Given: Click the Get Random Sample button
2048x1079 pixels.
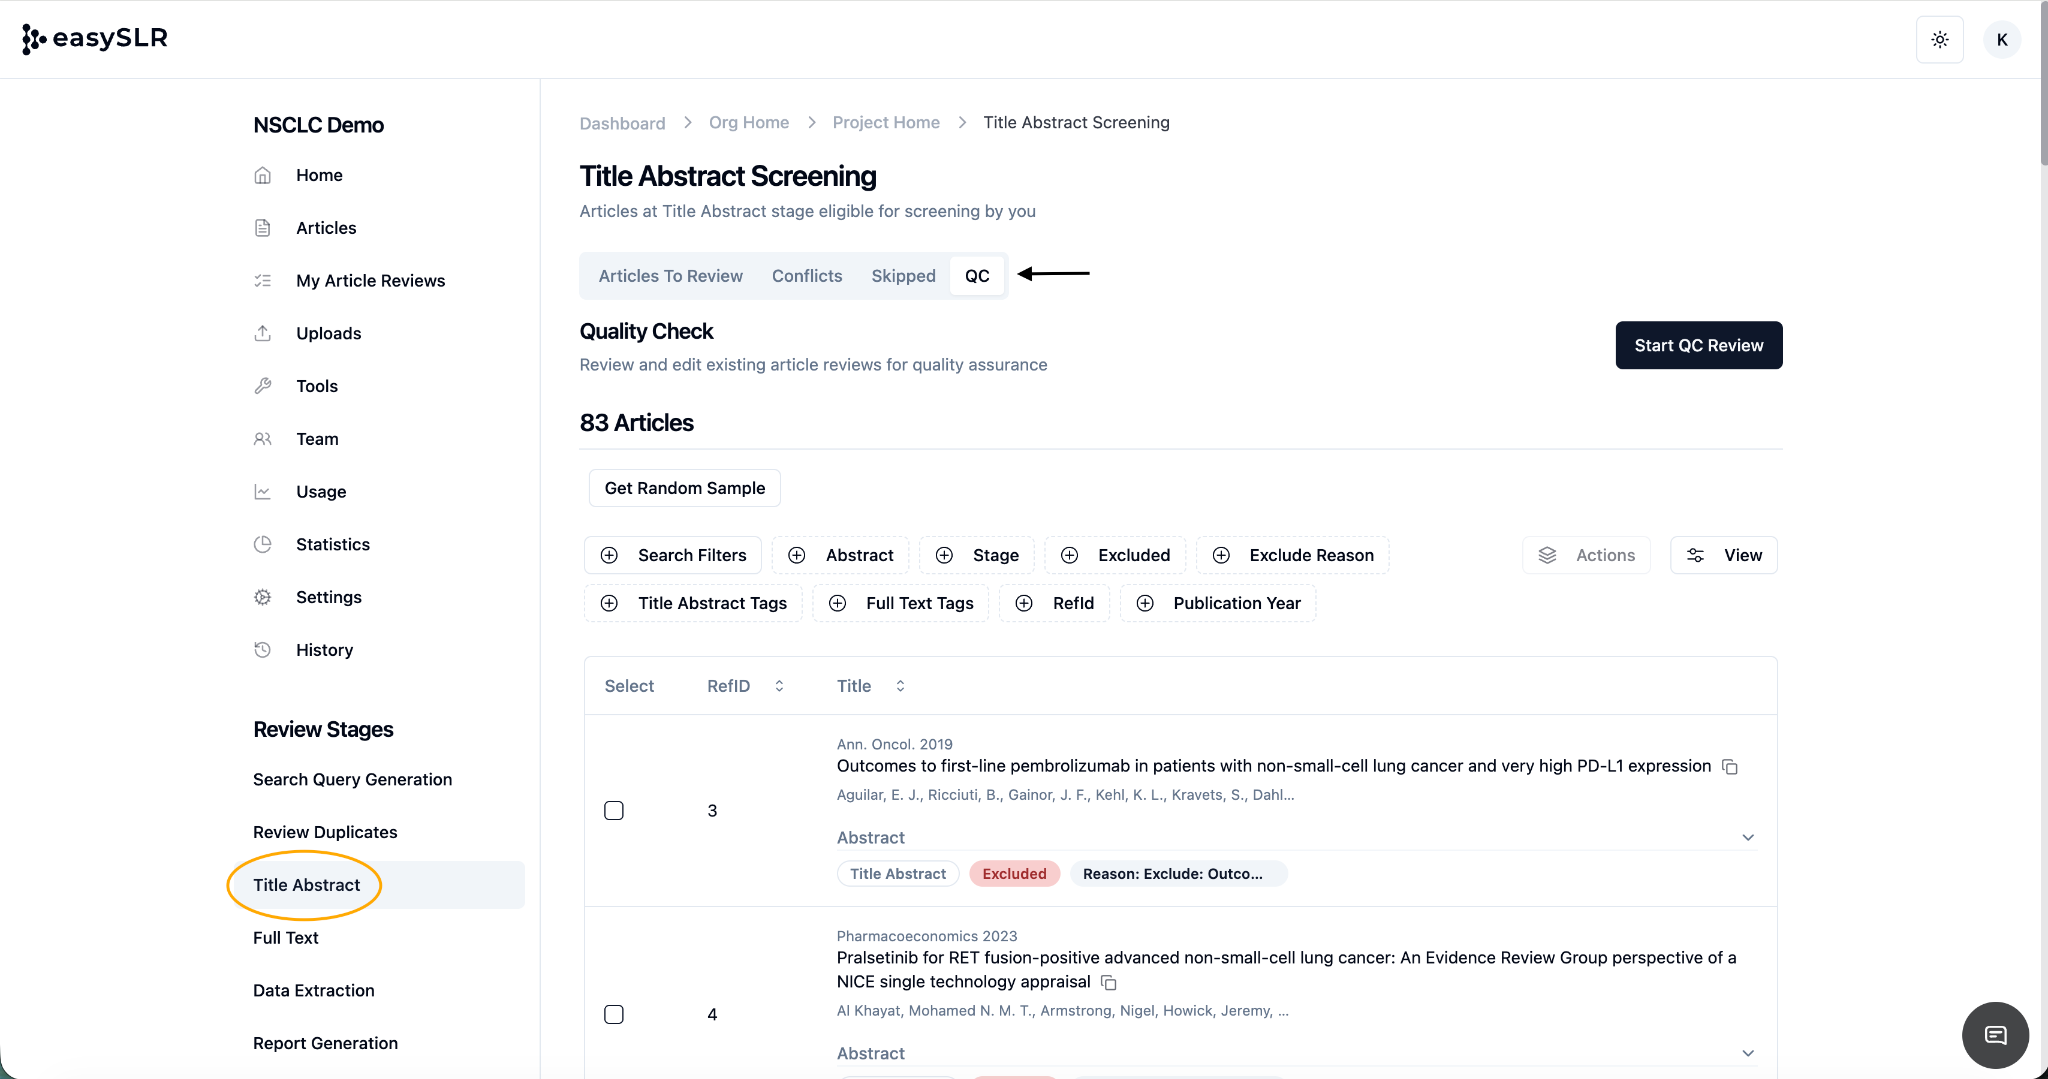Looking at the screenshot, I should (684, 488).
